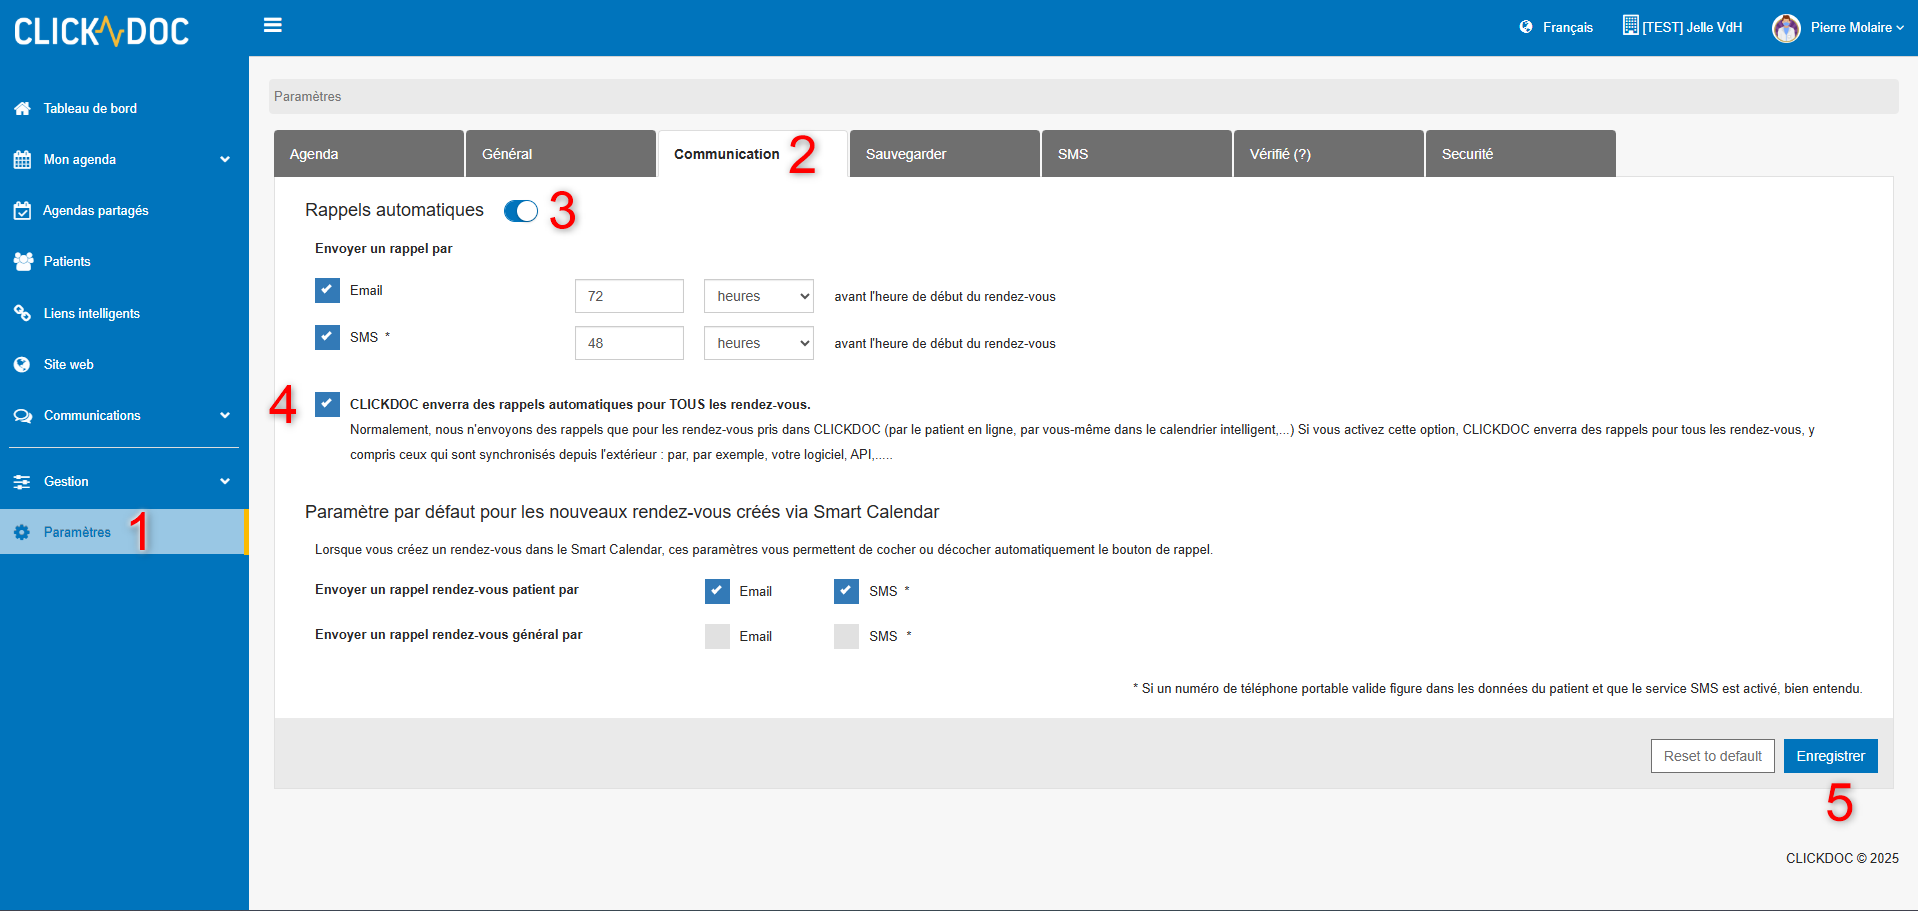Uncheck the send-reminders-for-ALL-appointments checkbox
The width and height of the screenshot is (1918, 911).
327,404
